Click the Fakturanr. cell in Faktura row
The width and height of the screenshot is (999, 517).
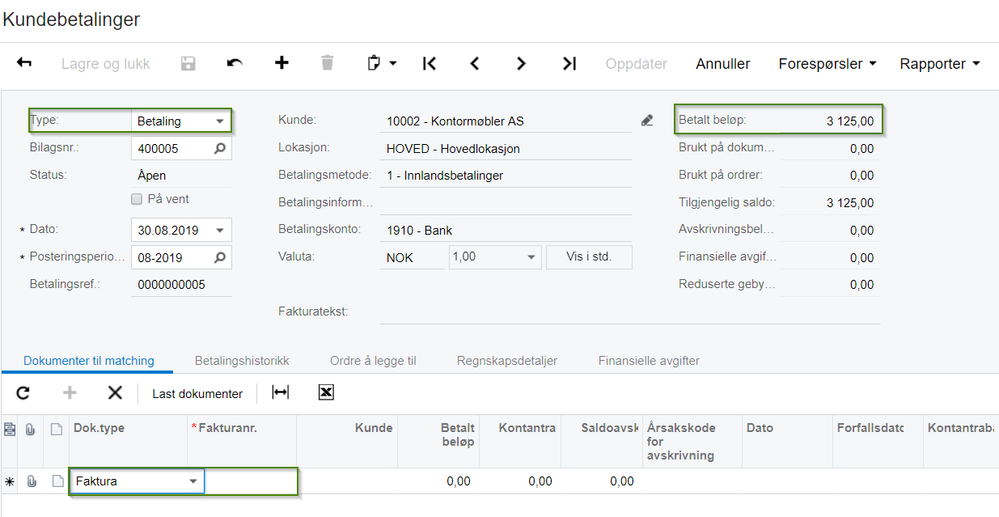click(x=250, y=481)
